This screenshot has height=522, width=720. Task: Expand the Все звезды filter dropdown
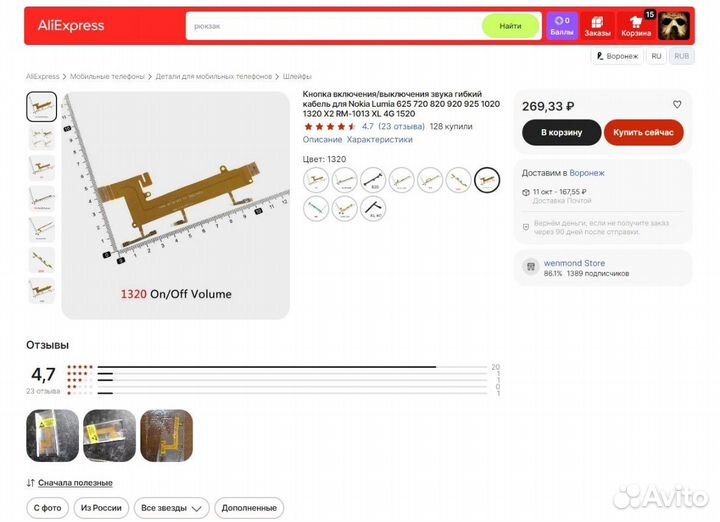171,508
